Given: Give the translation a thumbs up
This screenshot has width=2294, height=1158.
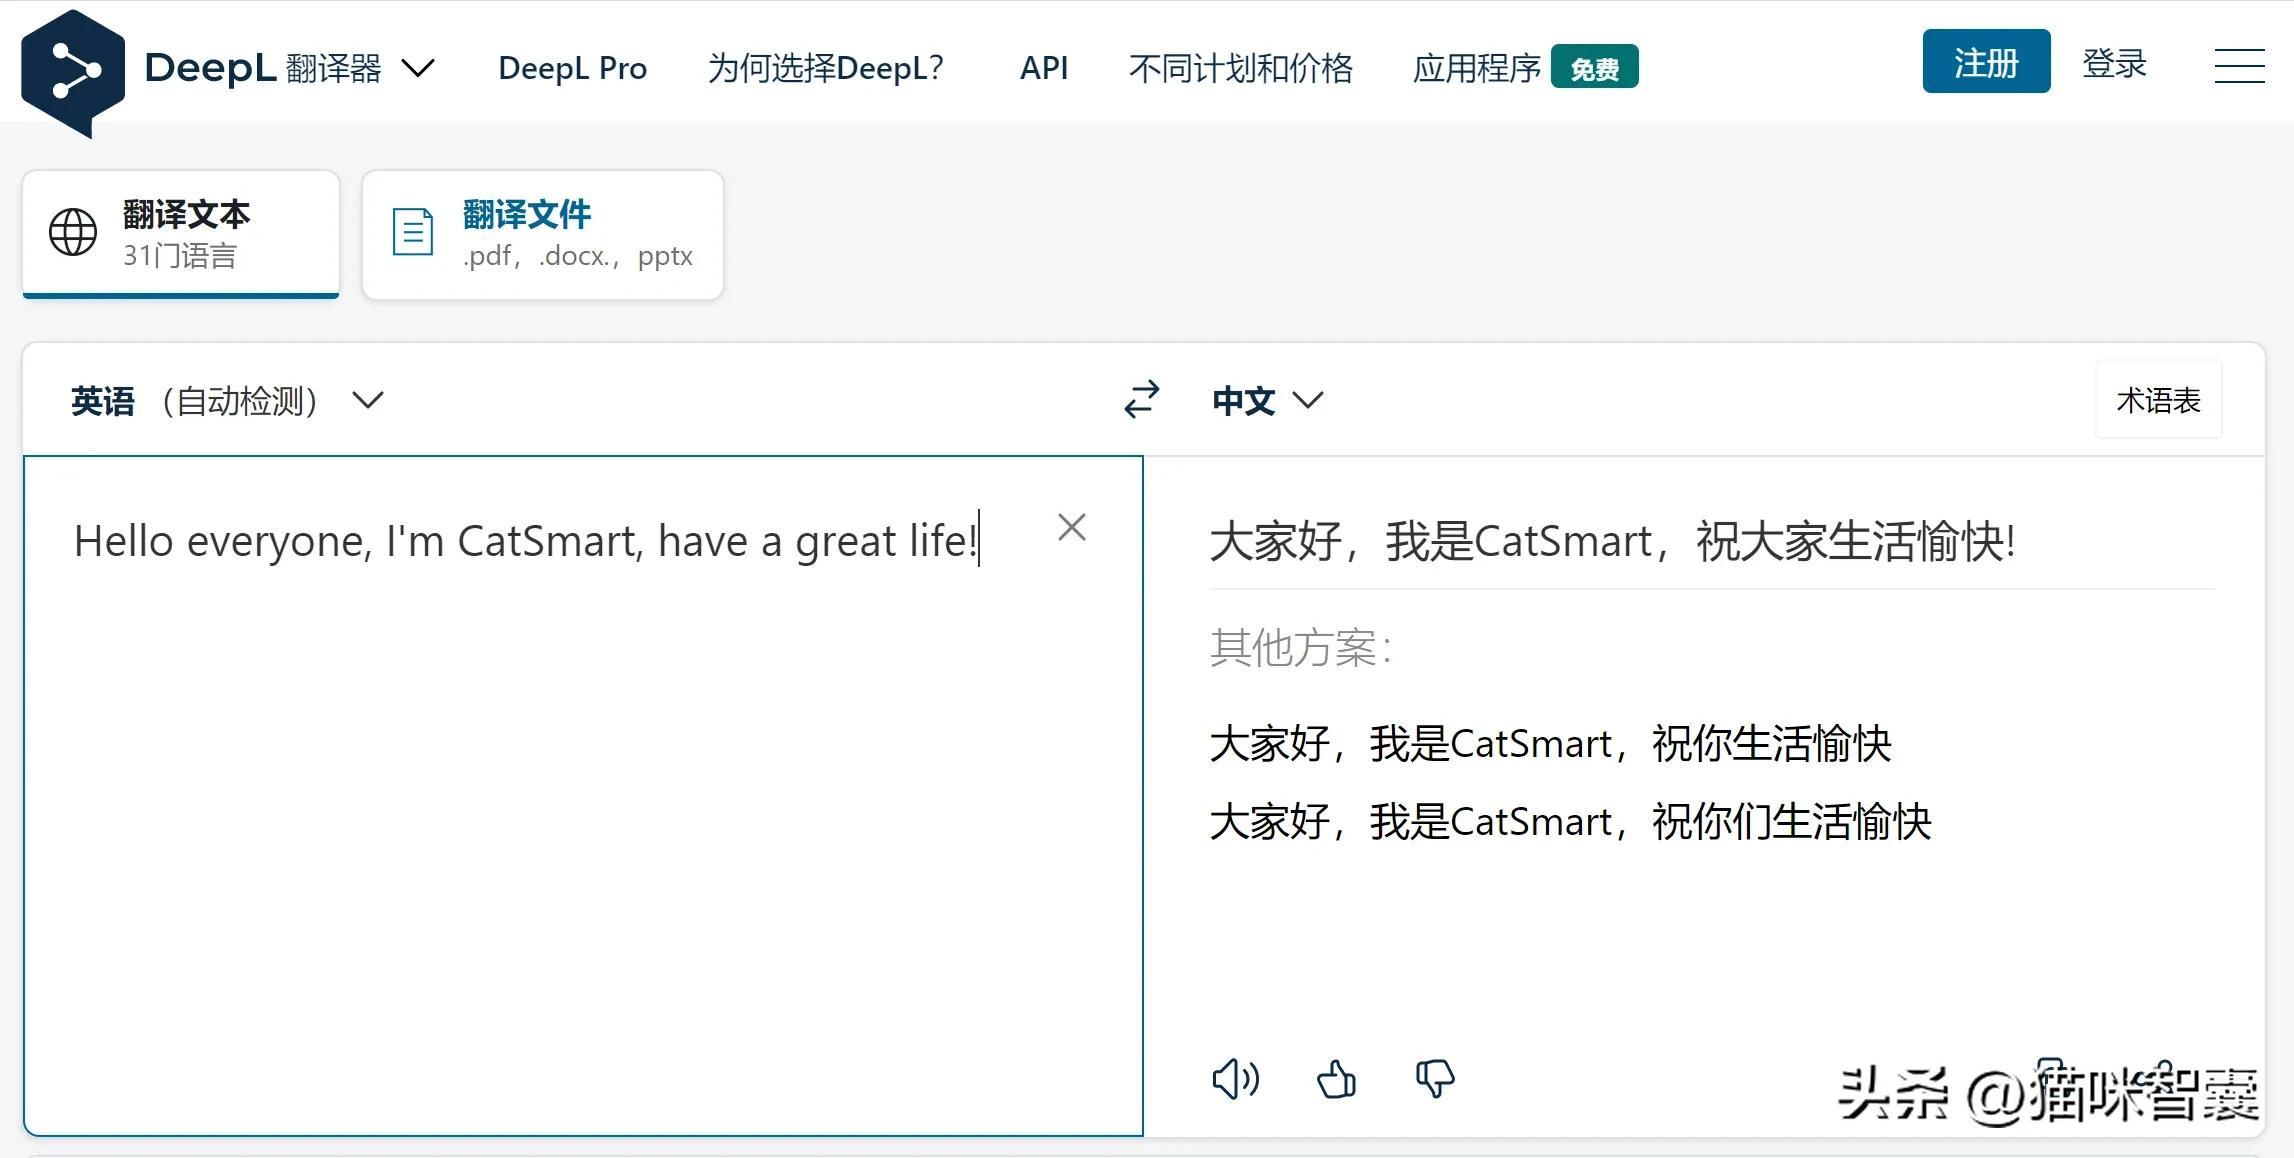Looking at the screenshot, I should pyautogui.click(x=1336, y=1079).
